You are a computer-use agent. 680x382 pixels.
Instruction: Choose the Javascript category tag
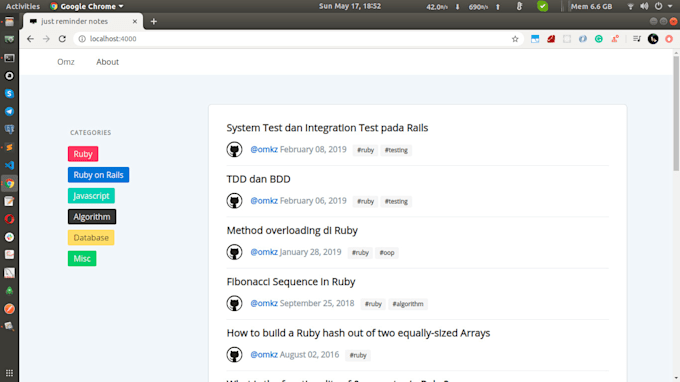(91, 196)
